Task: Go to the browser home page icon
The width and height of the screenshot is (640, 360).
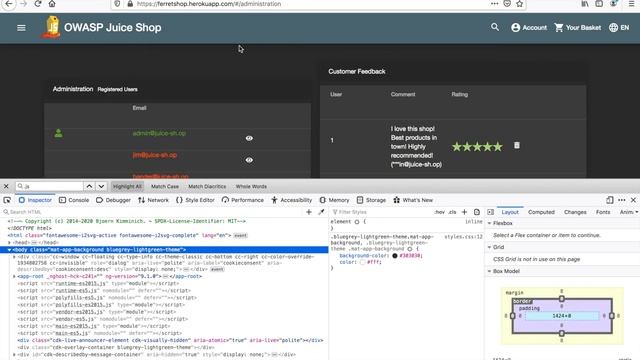Action: click(52, 4)
